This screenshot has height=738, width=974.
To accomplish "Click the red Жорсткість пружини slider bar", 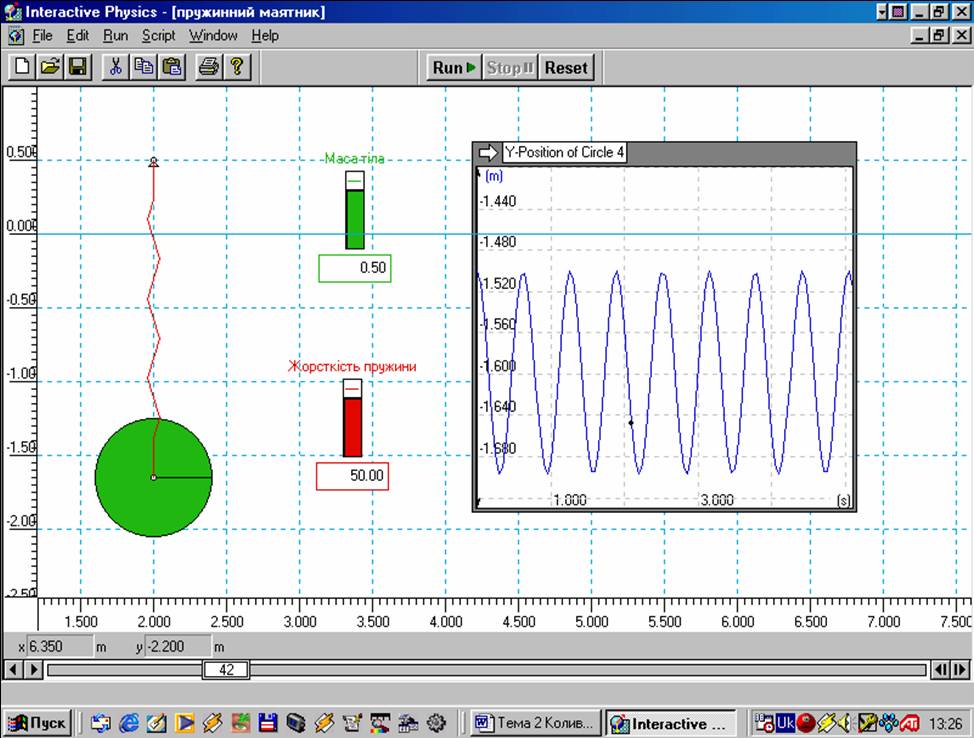I will click(352, 418).
